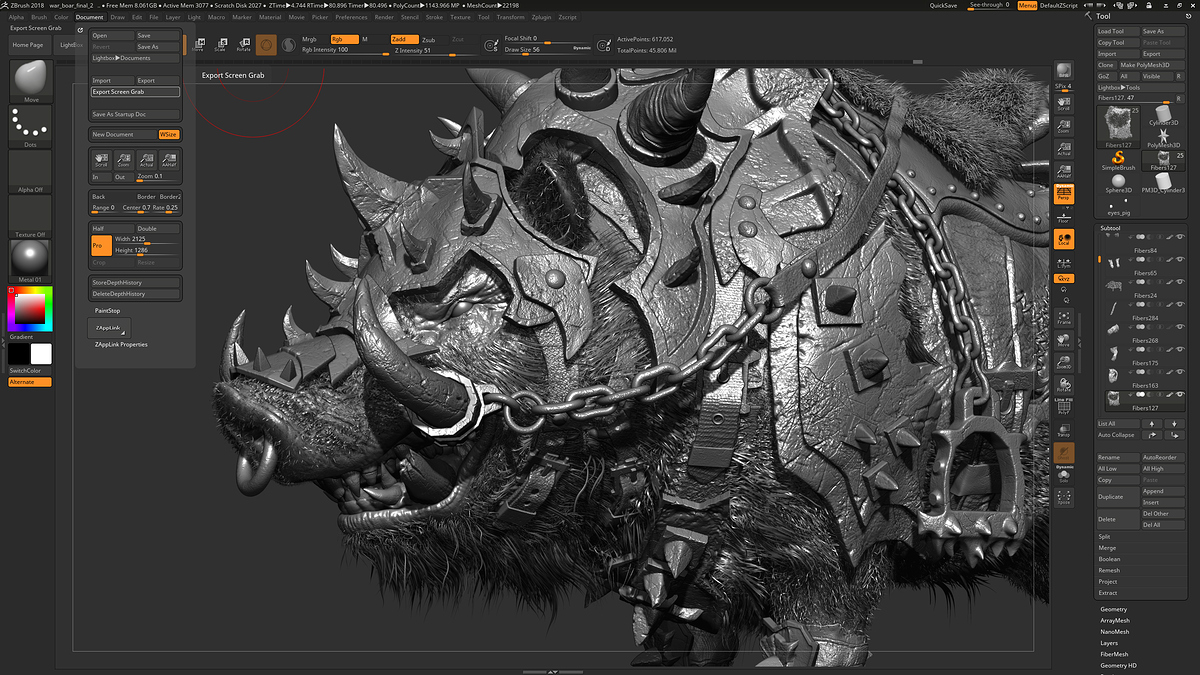The width and height of the screenshot is (1200, 675).
Task: Toggle the WSize button
Action: coord(169,134)
